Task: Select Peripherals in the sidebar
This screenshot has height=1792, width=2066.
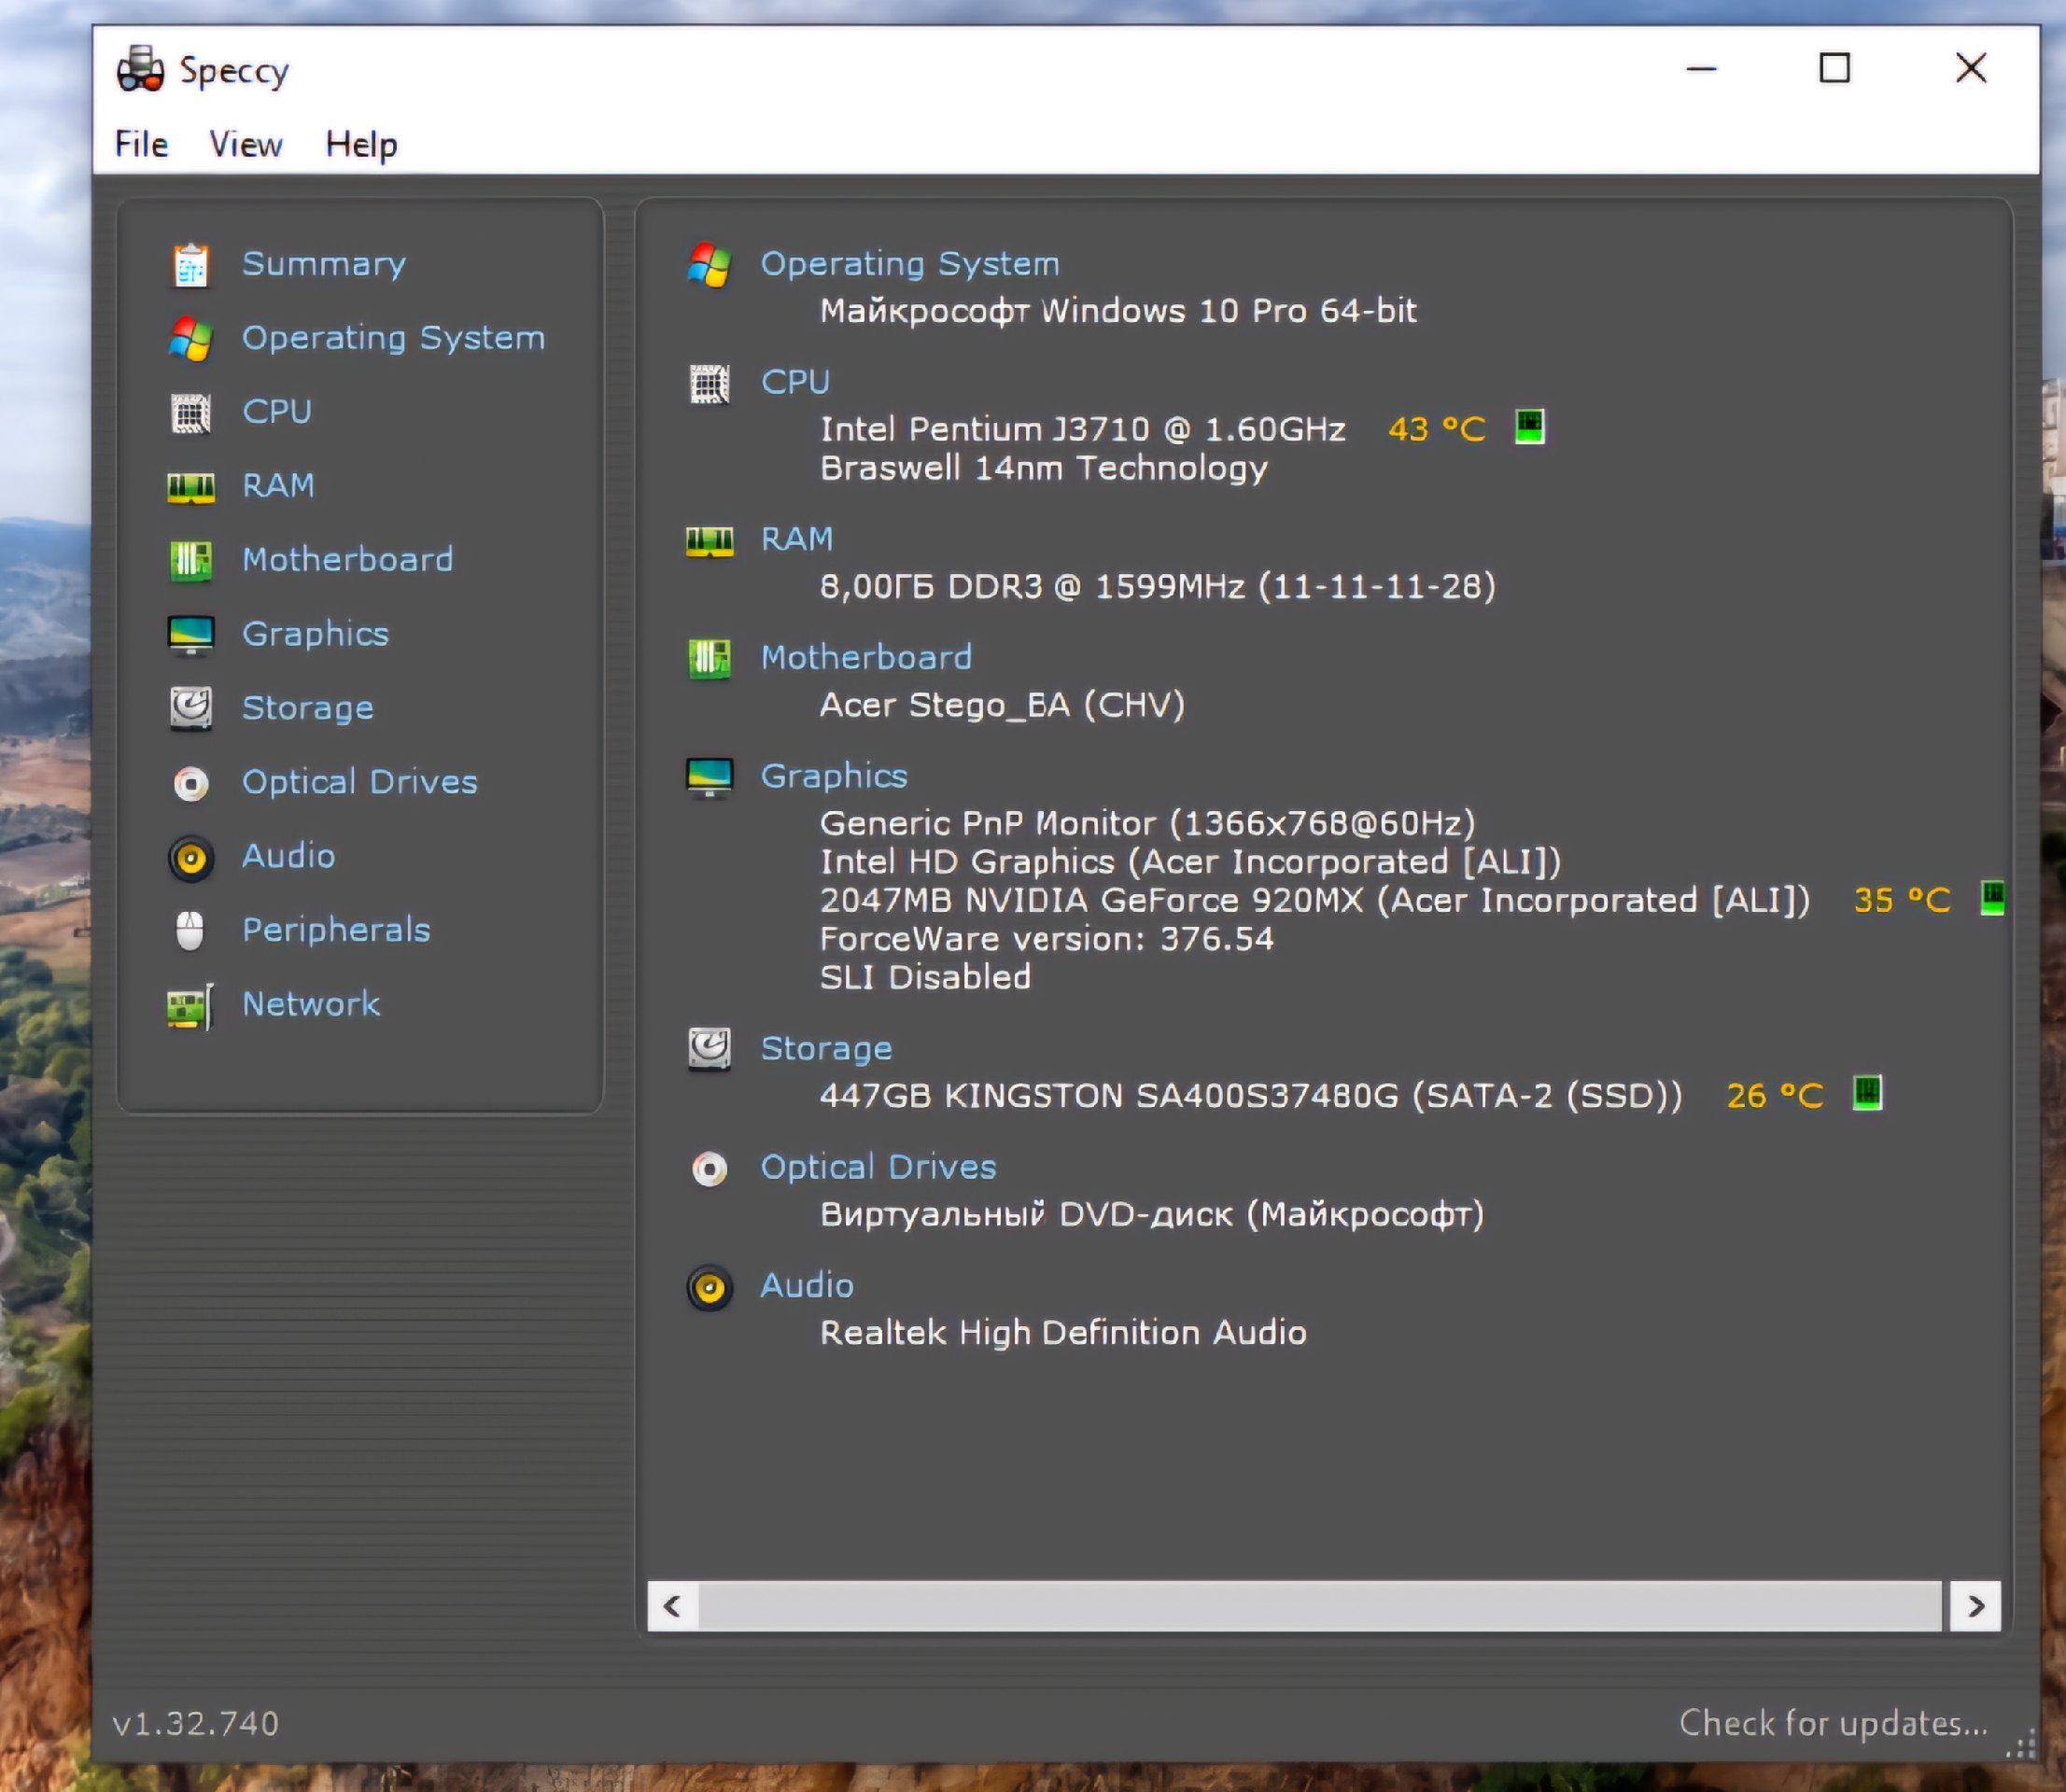Action: (336, 930)
